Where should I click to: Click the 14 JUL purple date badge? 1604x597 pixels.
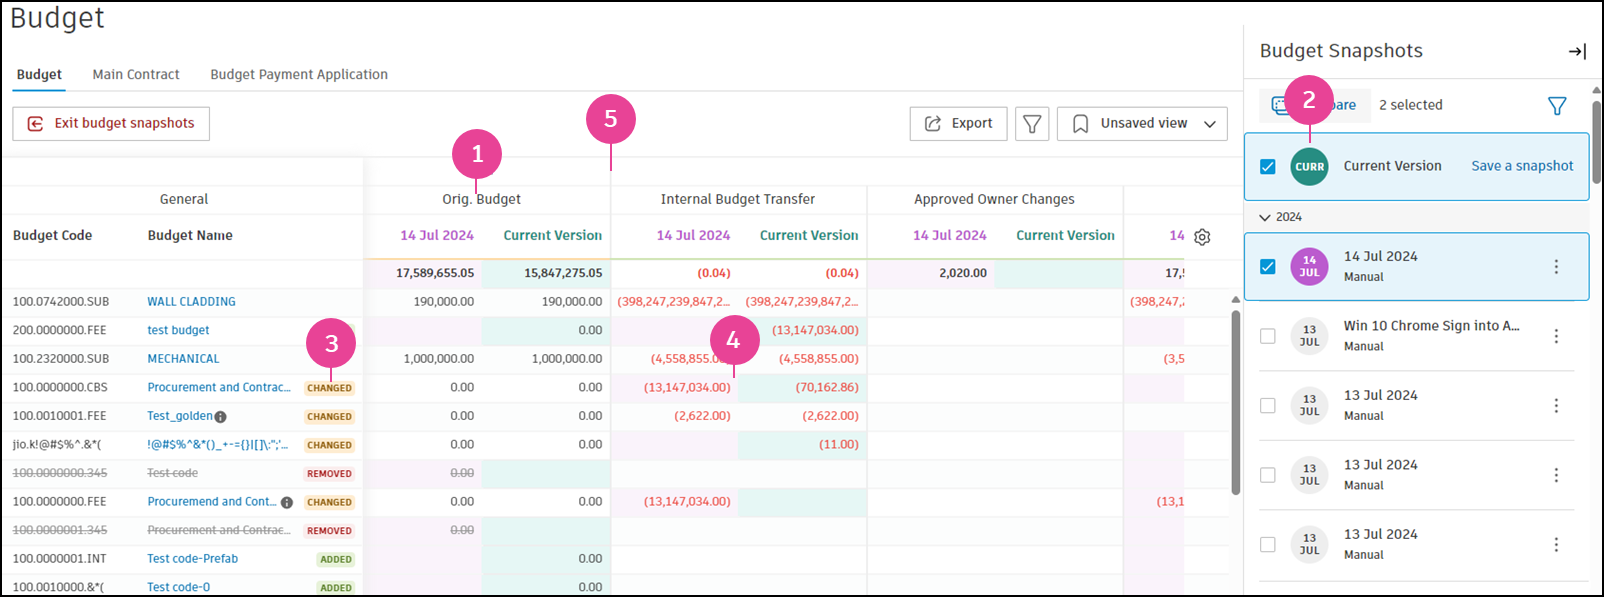coord(1309,267)
